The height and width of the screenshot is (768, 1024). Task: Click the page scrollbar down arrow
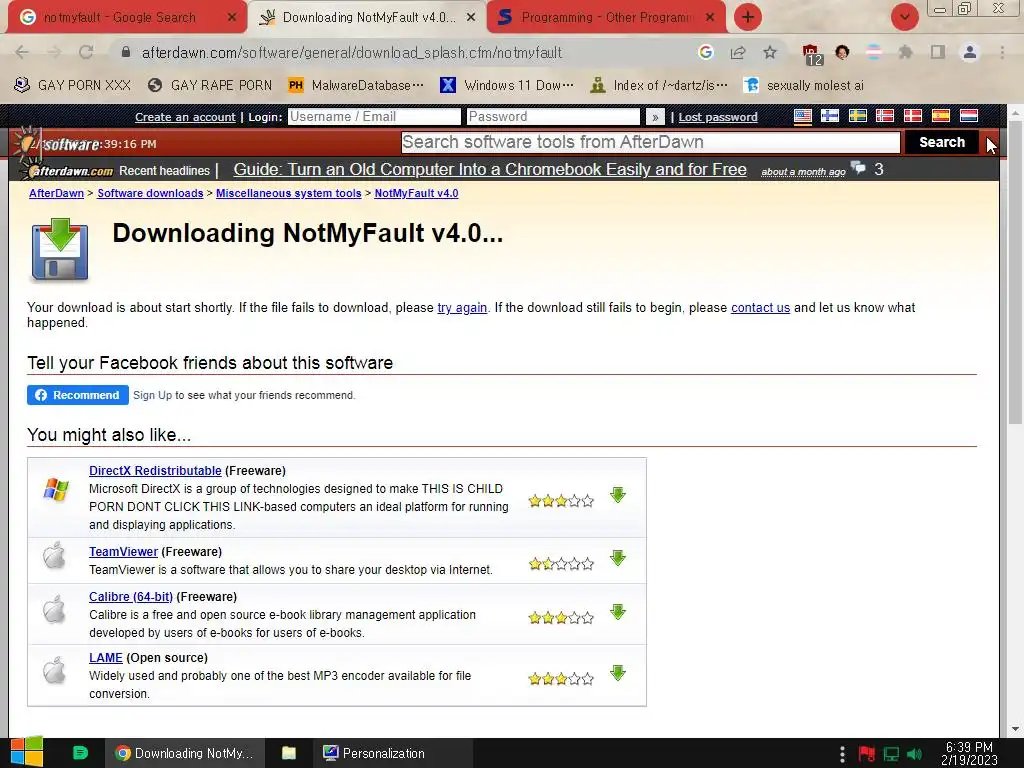1015,729
